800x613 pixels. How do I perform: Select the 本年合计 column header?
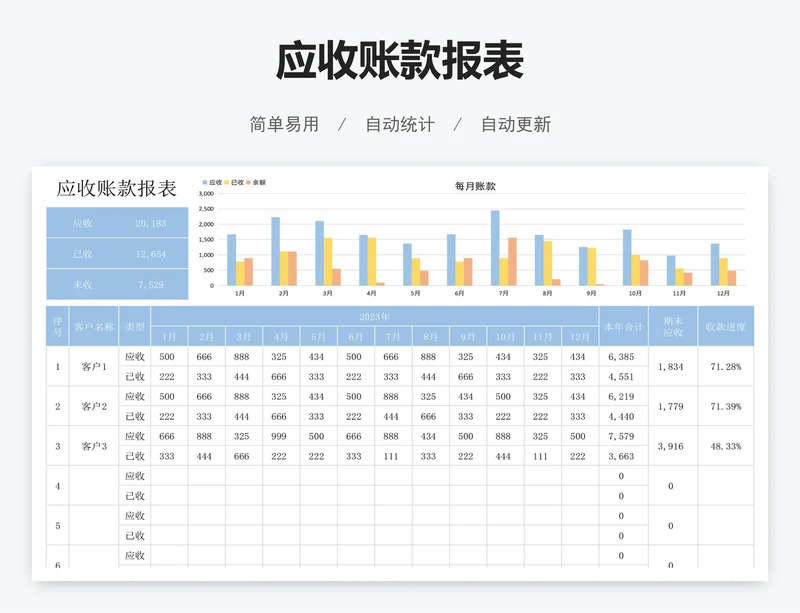(623, 327)
